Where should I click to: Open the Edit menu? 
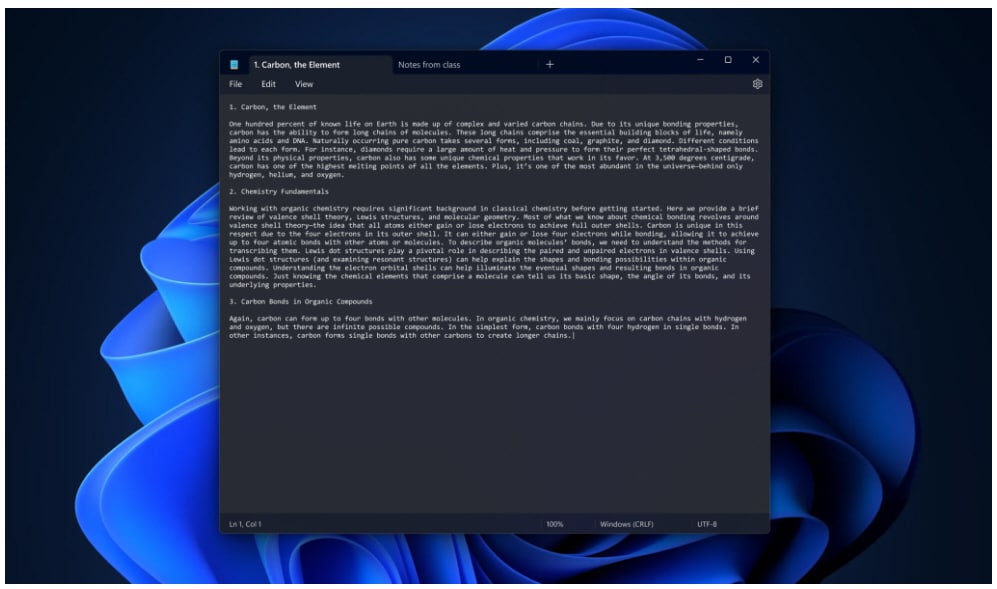coord(266,85)
